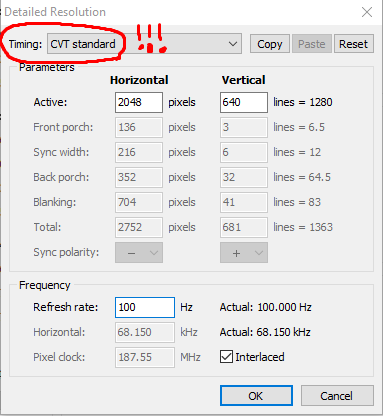Image resolution: width=383 pixels, height=416 pixels.
Task: Click the Horizontal frequency field showing 68.150
Action: click(x=145, y=332)
